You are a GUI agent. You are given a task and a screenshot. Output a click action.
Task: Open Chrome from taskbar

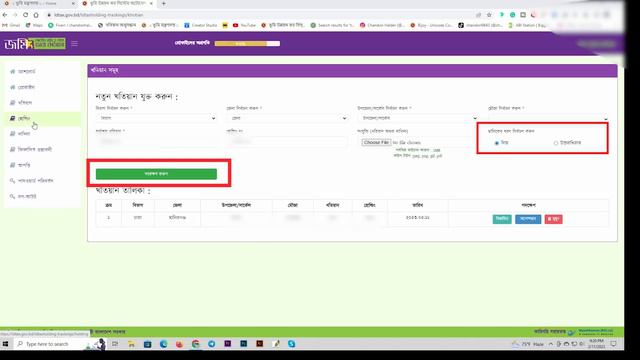tap(196, 344)
